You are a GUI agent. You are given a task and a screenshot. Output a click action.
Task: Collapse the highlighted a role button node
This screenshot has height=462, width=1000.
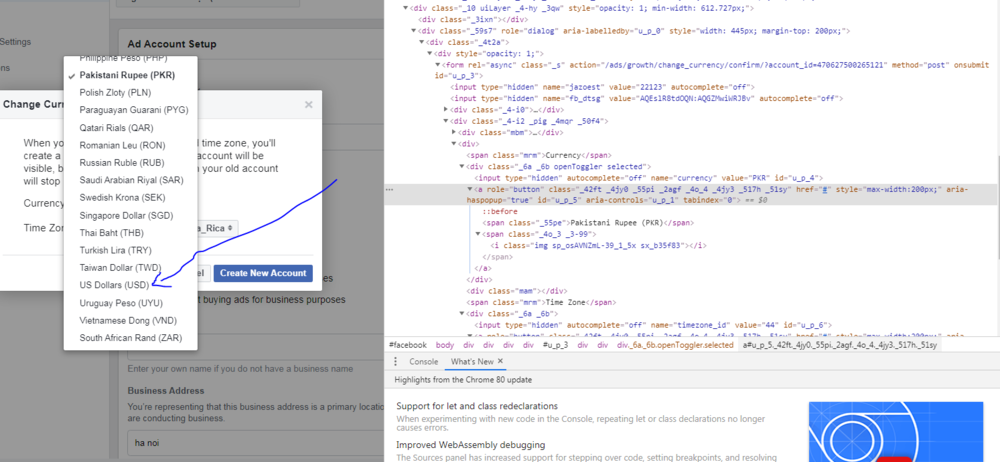click(470, 190)
